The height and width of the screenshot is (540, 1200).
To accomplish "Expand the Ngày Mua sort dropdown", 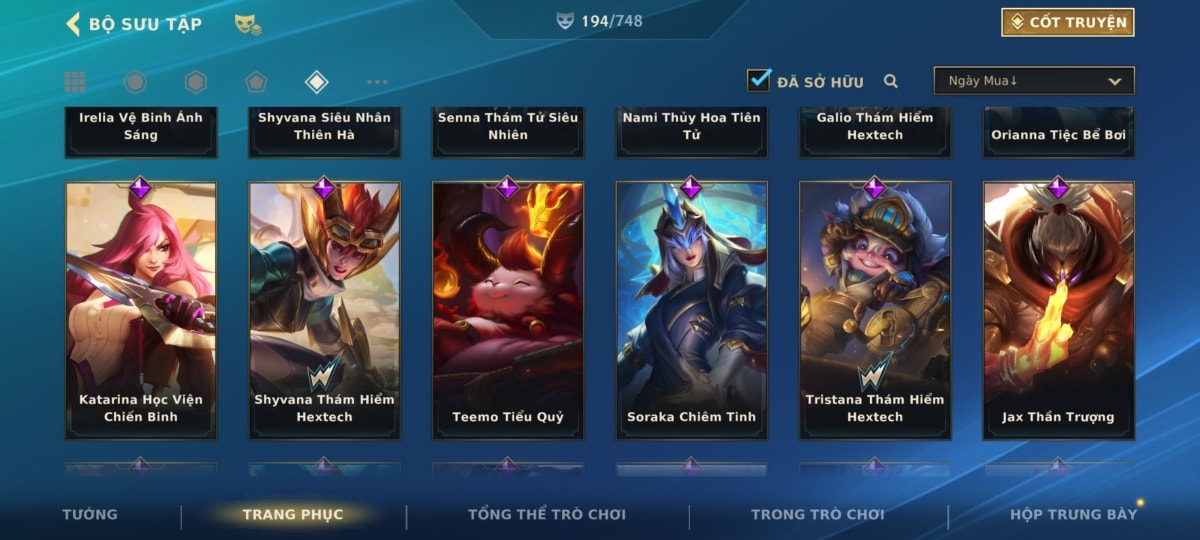I will tap(1034, 81).
